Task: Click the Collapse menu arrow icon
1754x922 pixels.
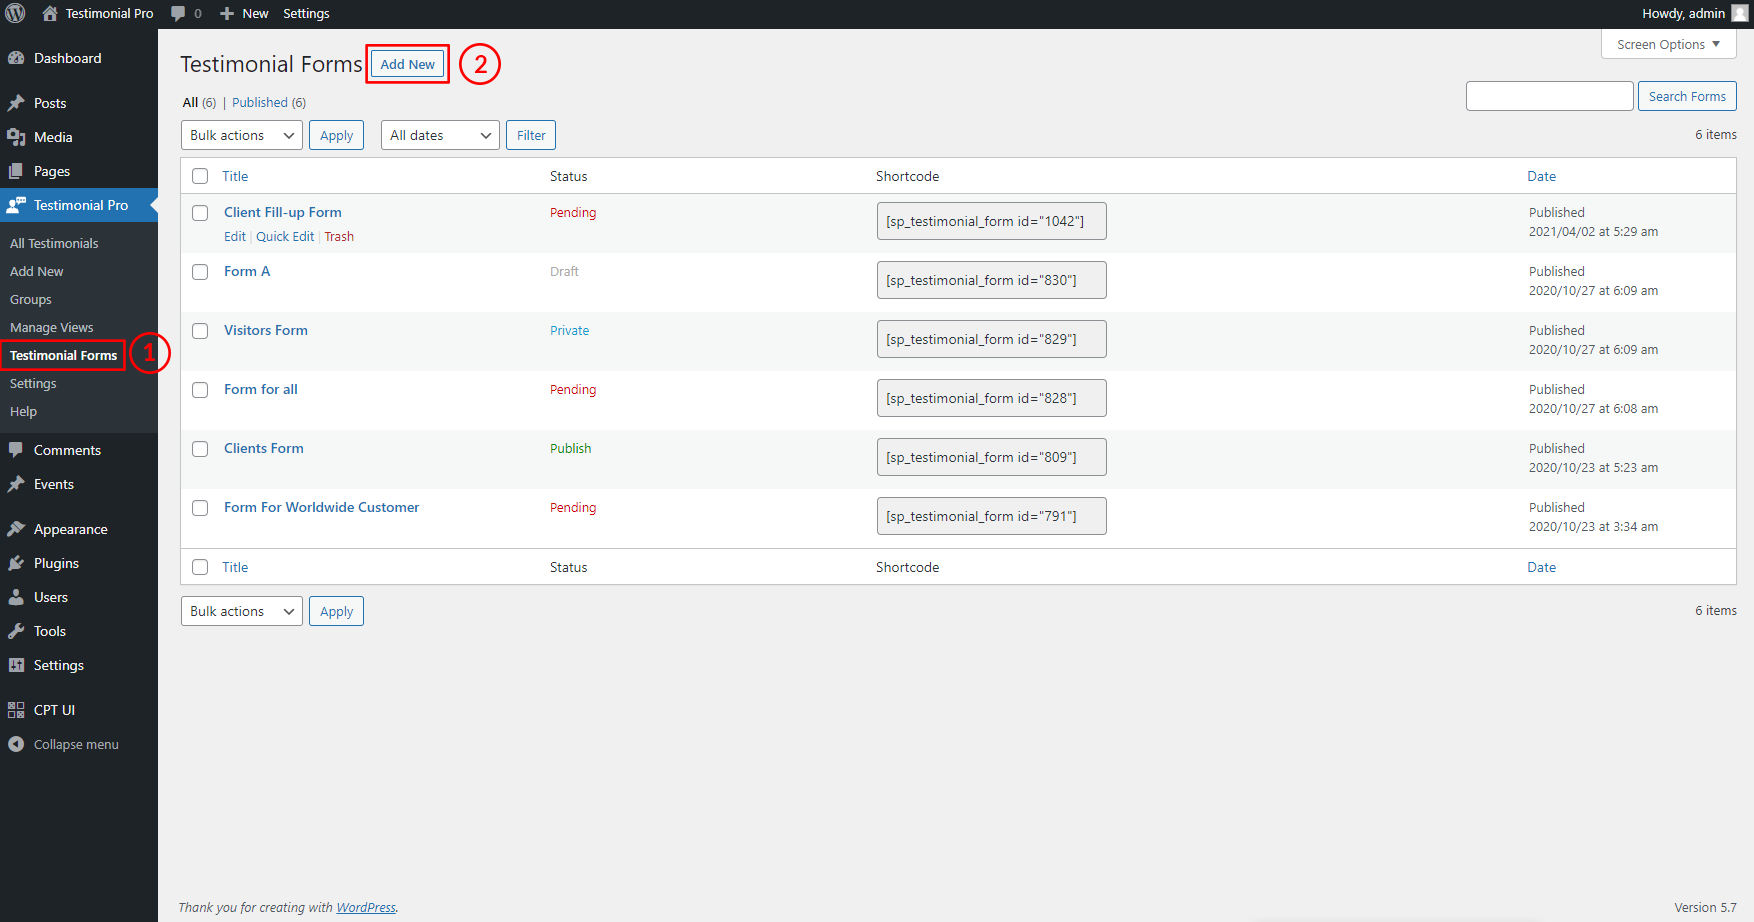Action: click(16, 744)
